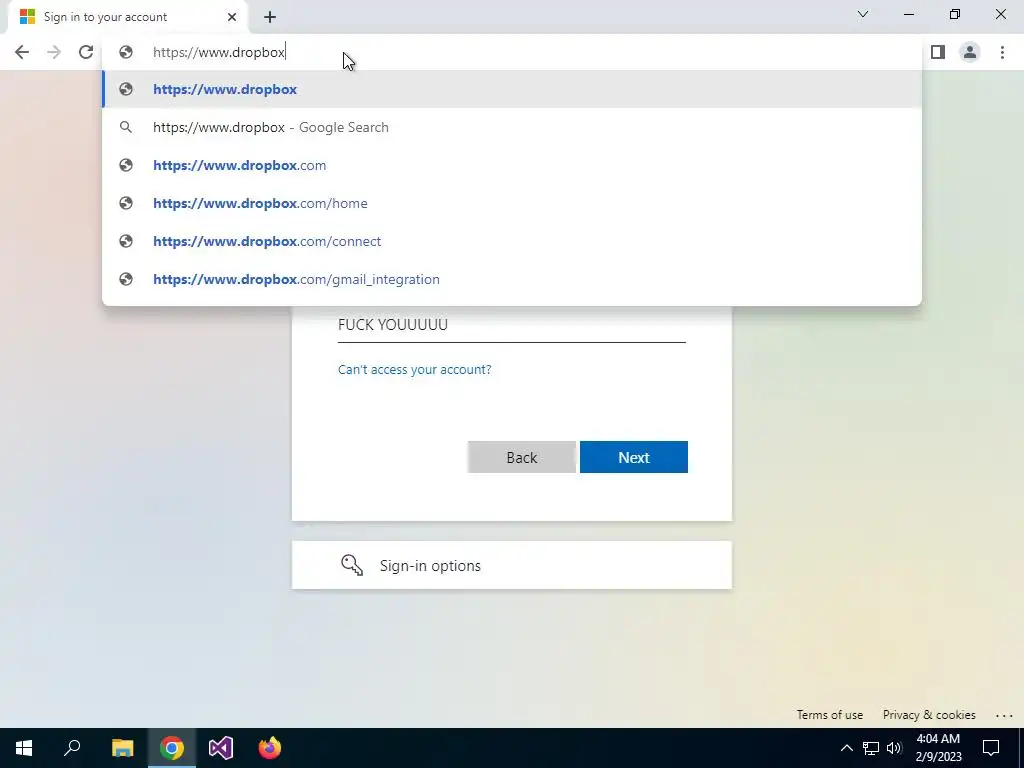This screenshot has height=768, width=1024.
Task: Click the blue Next button
Action: [633, 457]
